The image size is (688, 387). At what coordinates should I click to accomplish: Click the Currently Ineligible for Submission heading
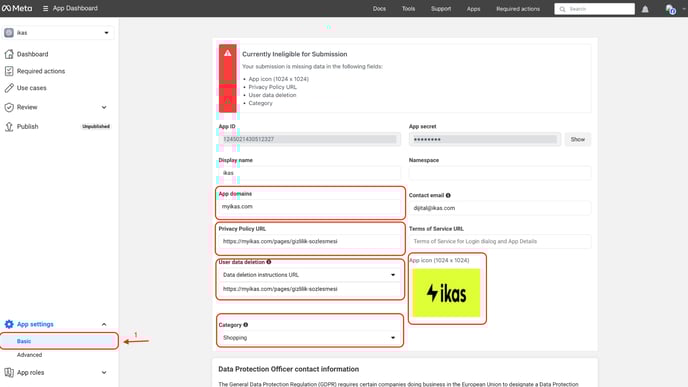coord(294,54)
